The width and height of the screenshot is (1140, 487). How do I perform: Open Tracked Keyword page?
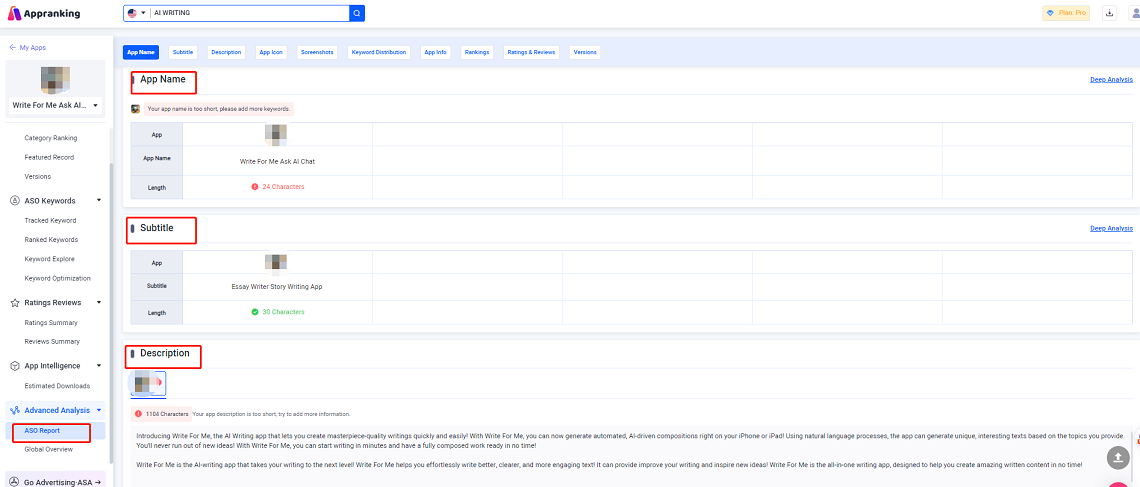pyautogui.click(x=50, y=220)
